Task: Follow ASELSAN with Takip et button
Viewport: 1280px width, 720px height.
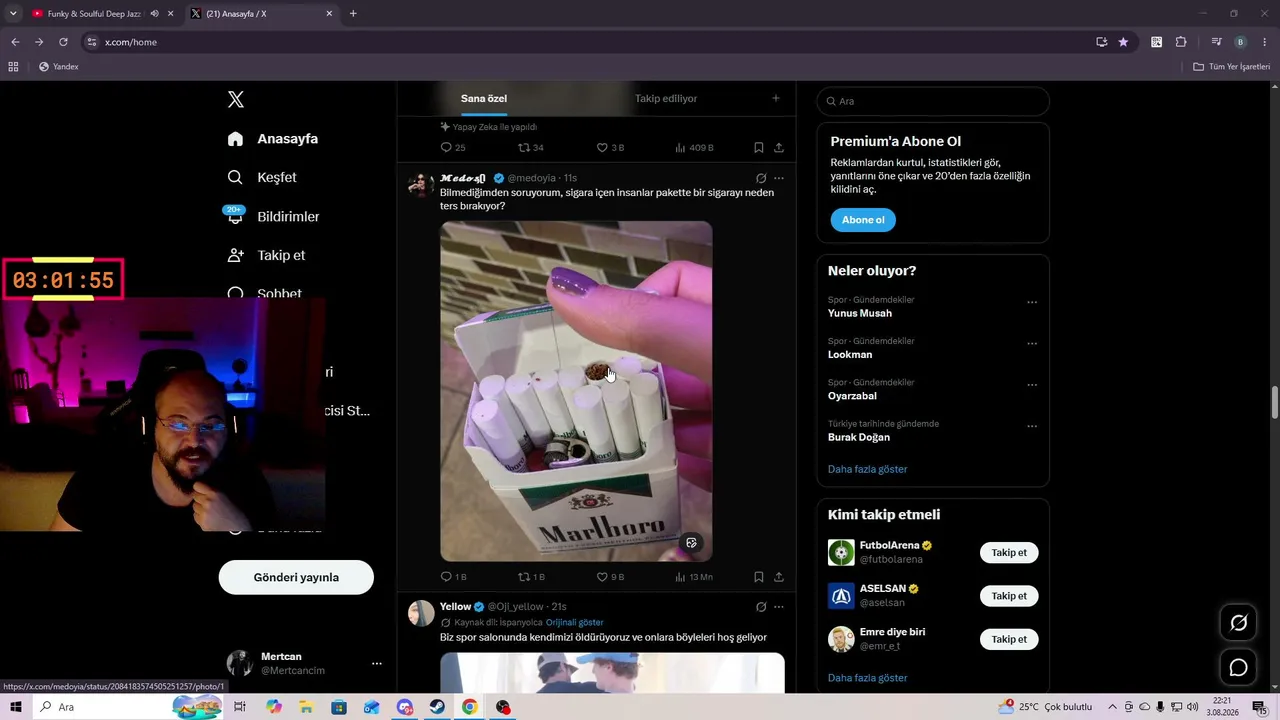Action: coord(1009,596)
